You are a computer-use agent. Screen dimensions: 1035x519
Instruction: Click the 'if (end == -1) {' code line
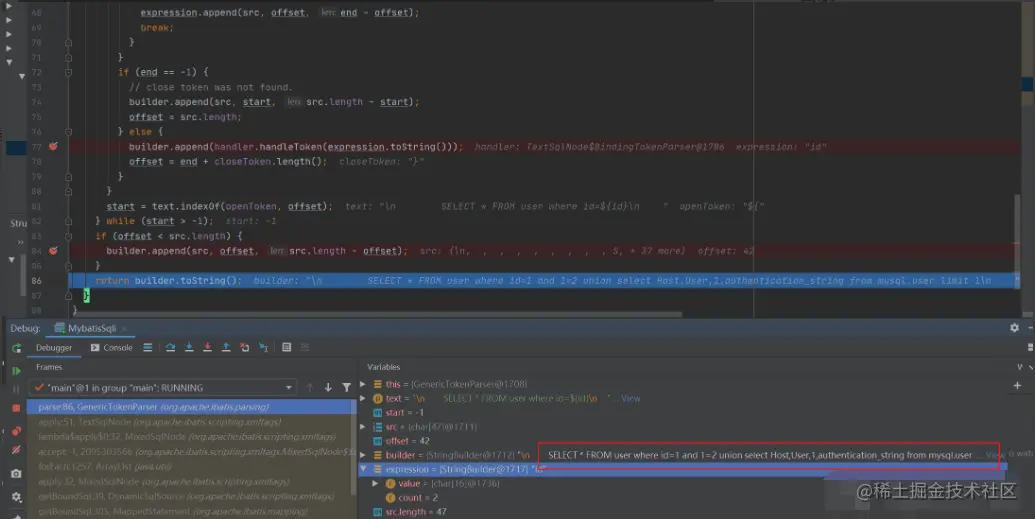pyautogui.click(x=163, y=72)
